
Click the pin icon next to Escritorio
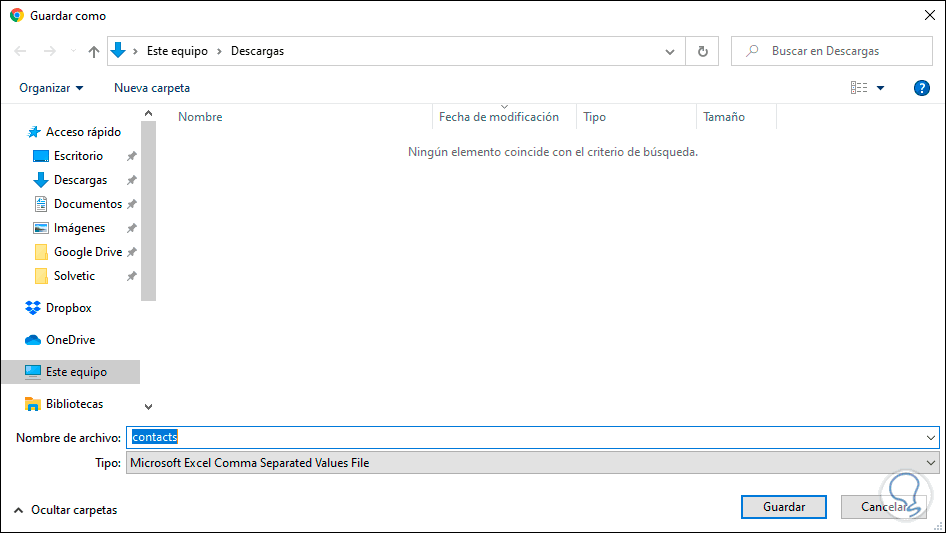(x=132, y=156)
